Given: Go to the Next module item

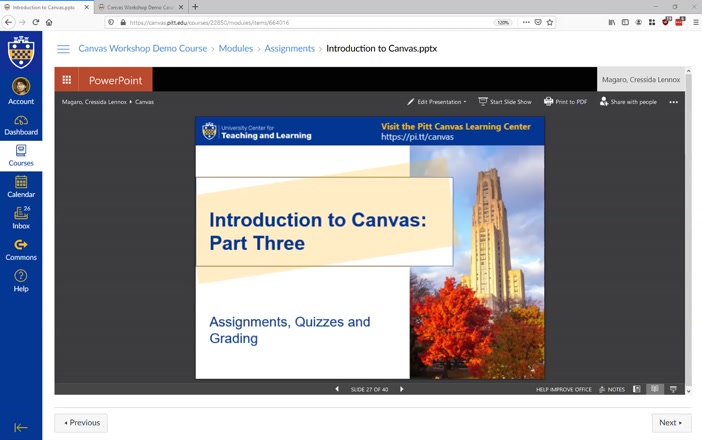Looking at the screenshot, I should [672, 423].
